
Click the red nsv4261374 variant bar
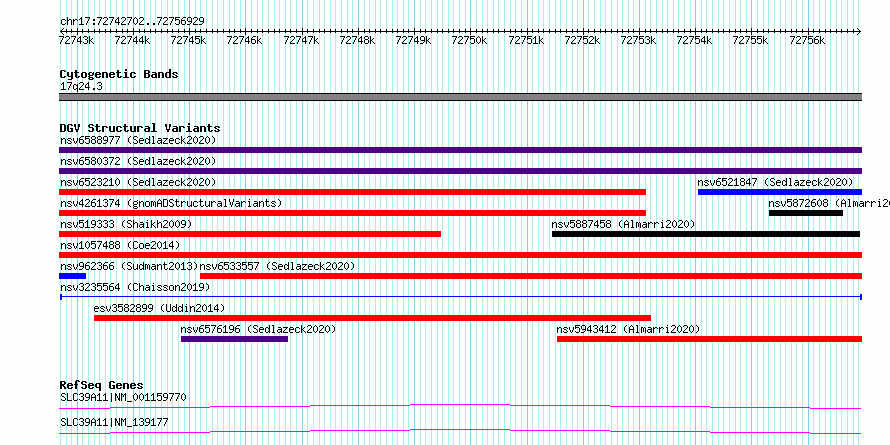coord(352,213)
